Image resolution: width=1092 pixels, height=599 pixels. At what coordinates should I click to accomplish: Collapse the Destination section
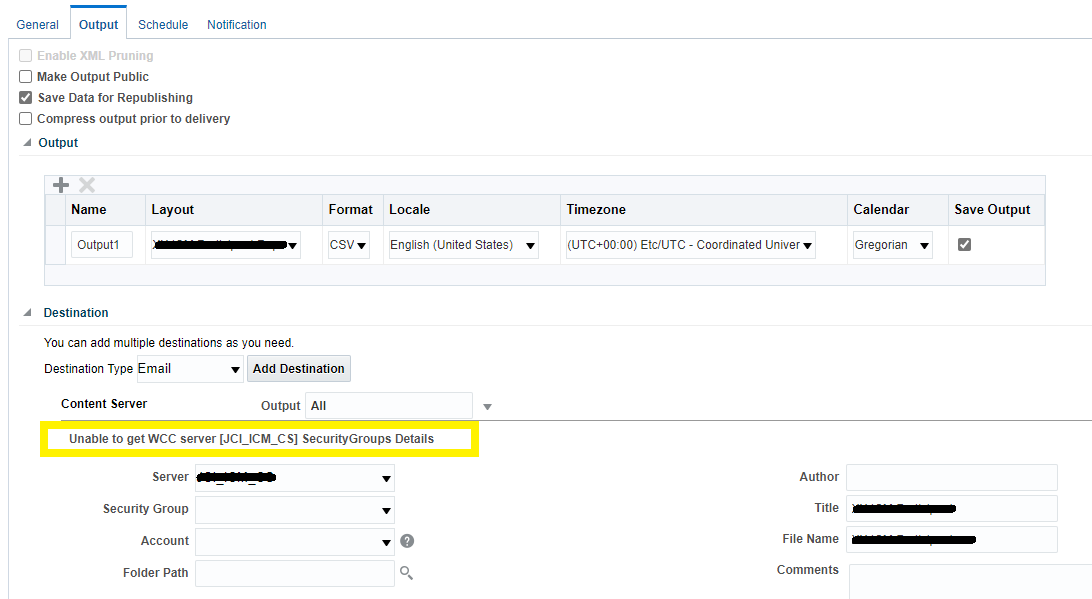(x=27, y=313)
